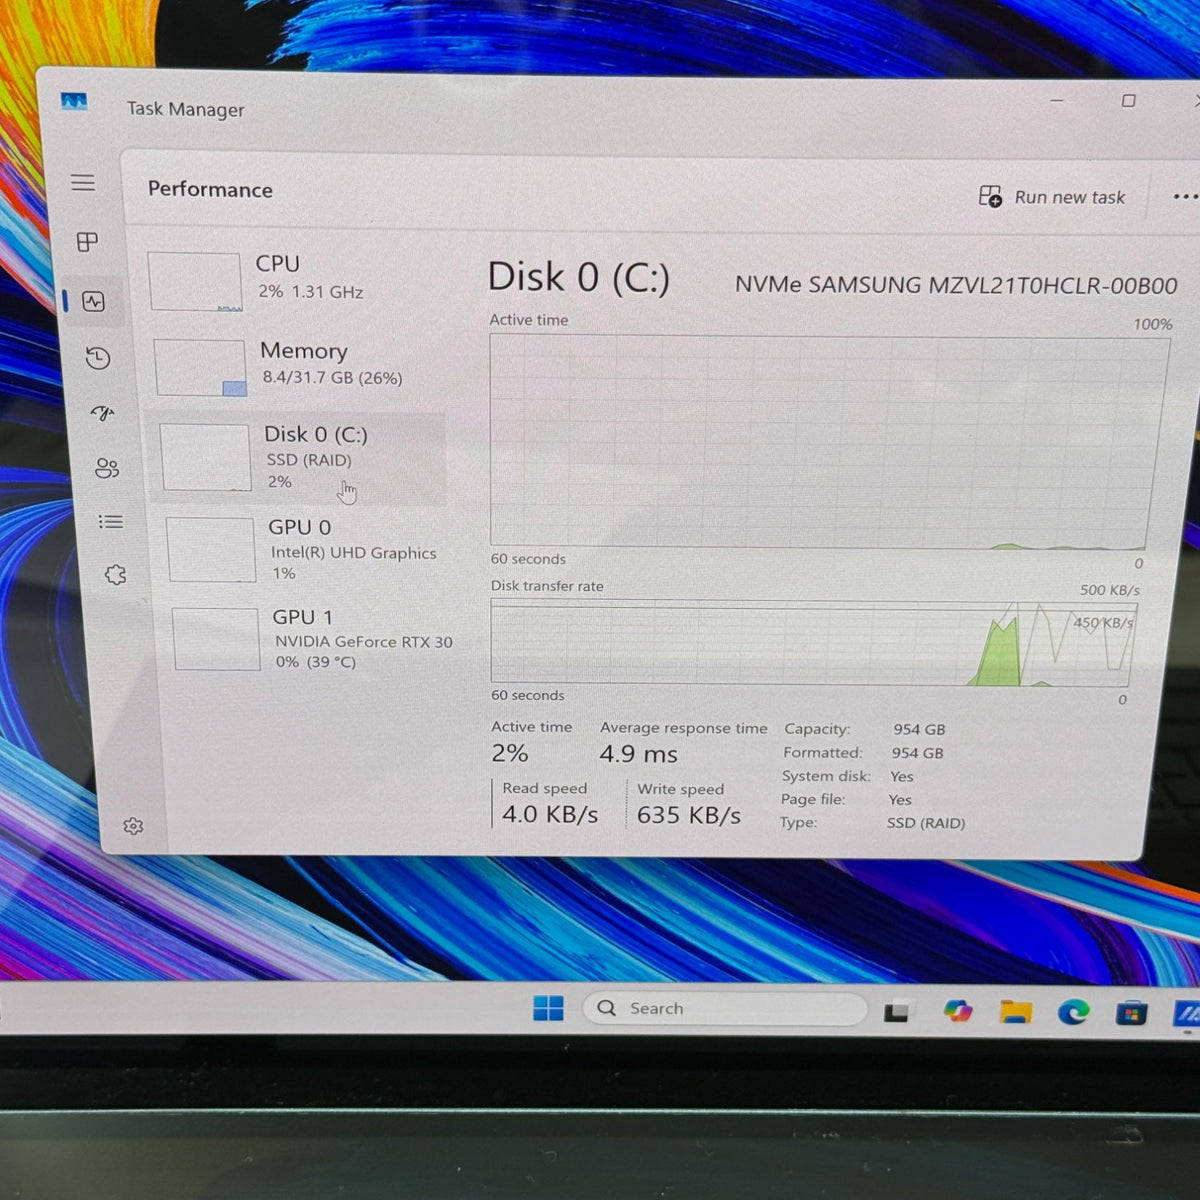Viewport: 1200px width, 1200px height.
Task: Open the hamburger navigation menu
Action: coord(83,182)
